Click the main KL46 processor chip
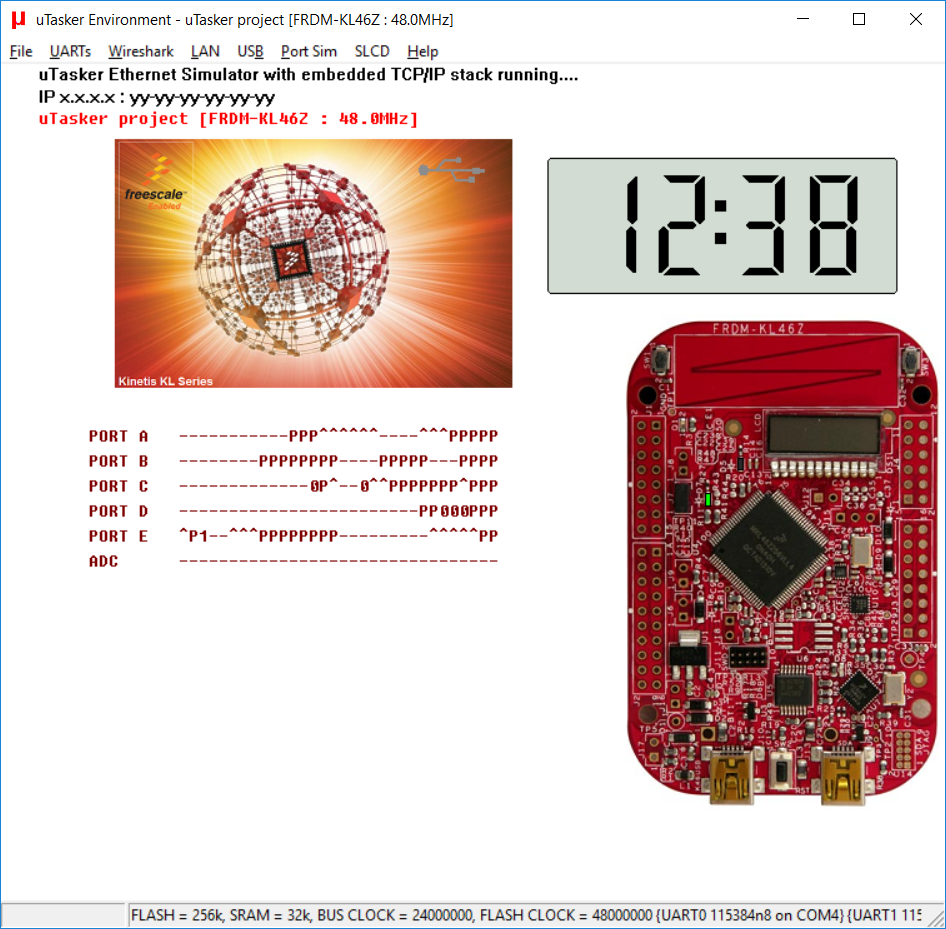This screenshot has width=946, height=929. (x=769, y=549)
